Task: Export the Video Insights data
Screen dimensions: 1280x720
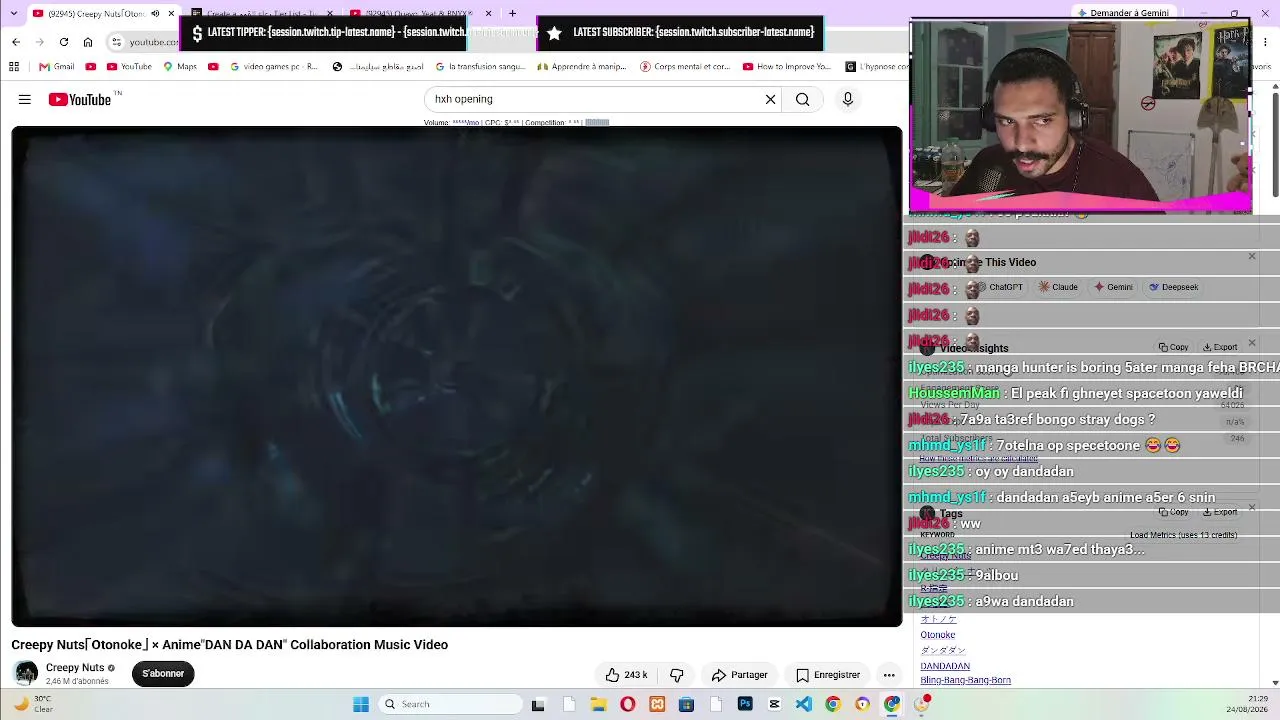Action: coord(1220,347)
